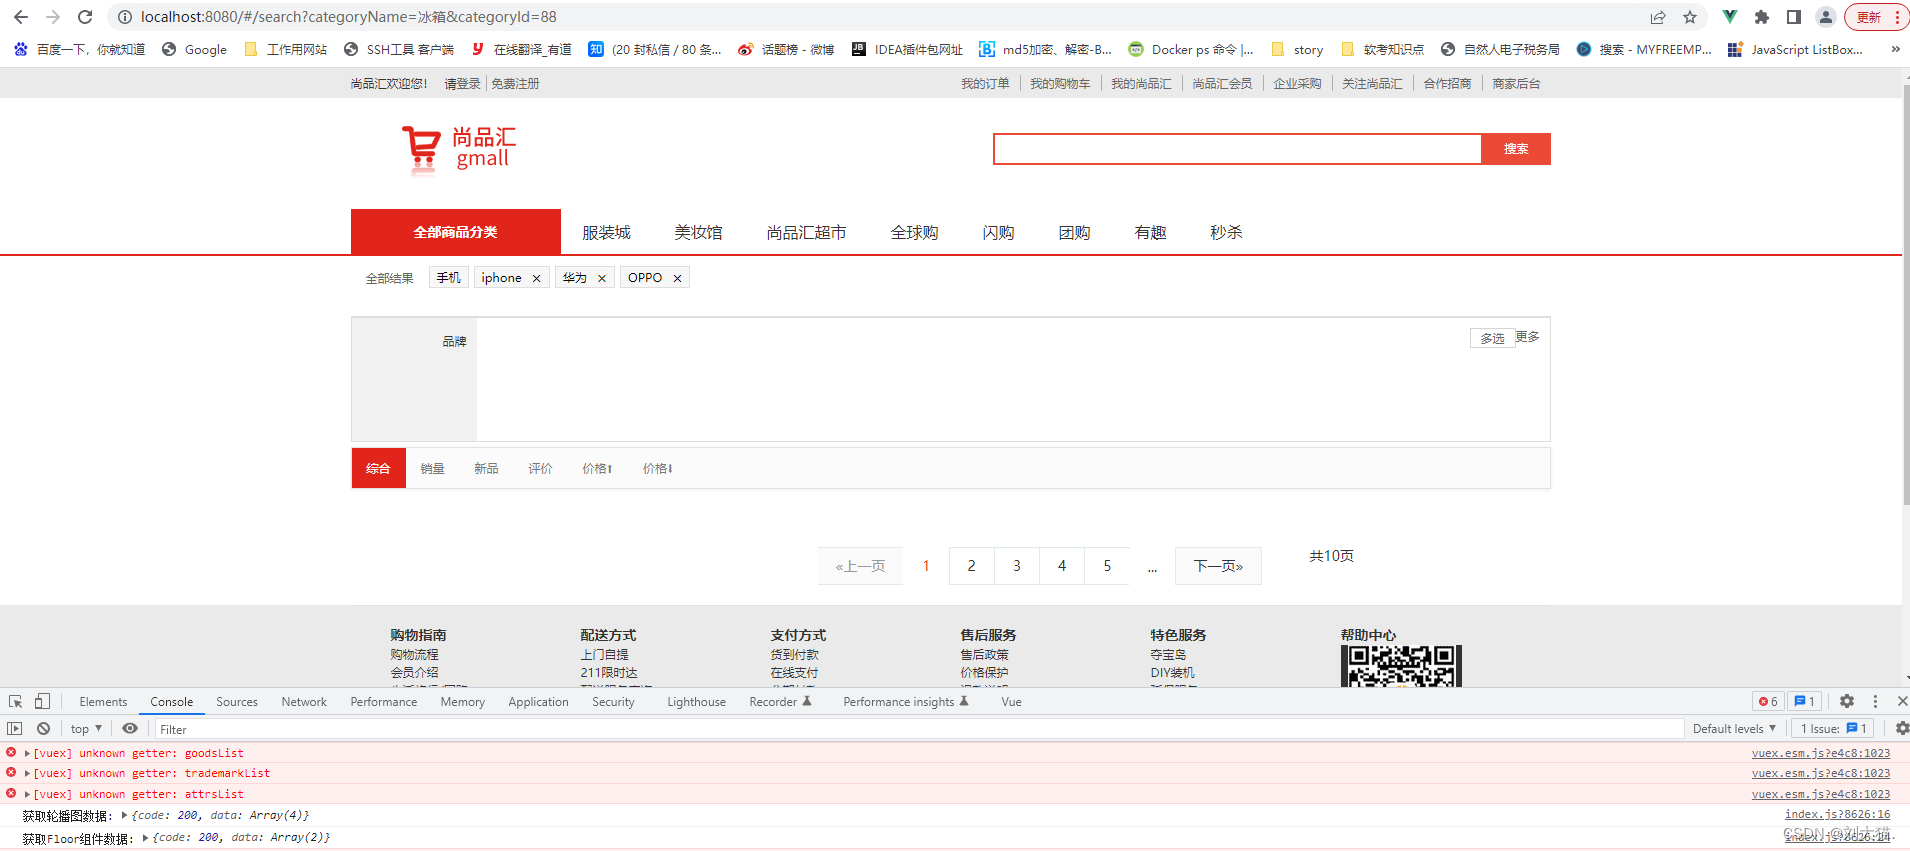
Task: Click the 6 errors counter badge
Action: pos(1768,702)
